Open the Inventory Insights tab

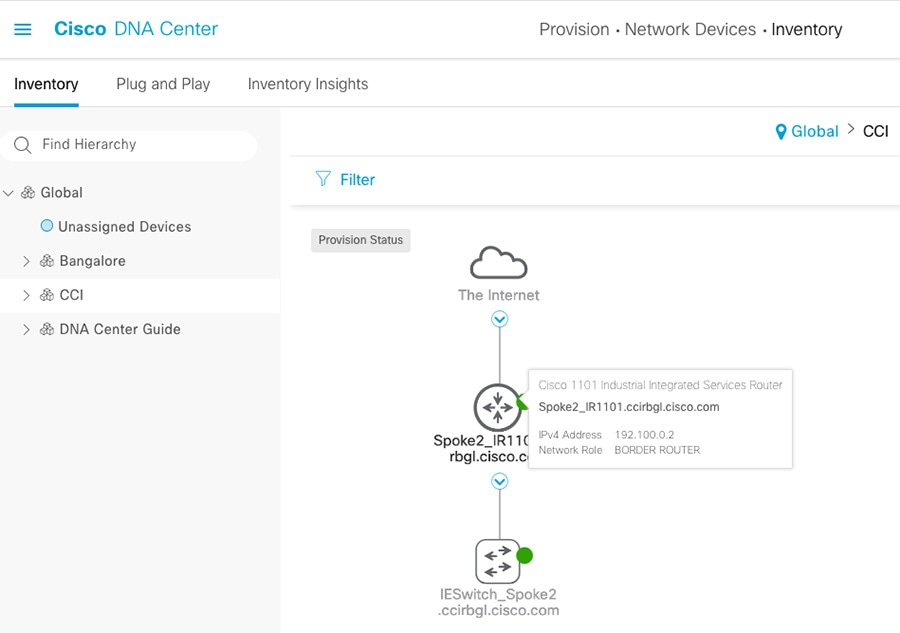[308, 84]
